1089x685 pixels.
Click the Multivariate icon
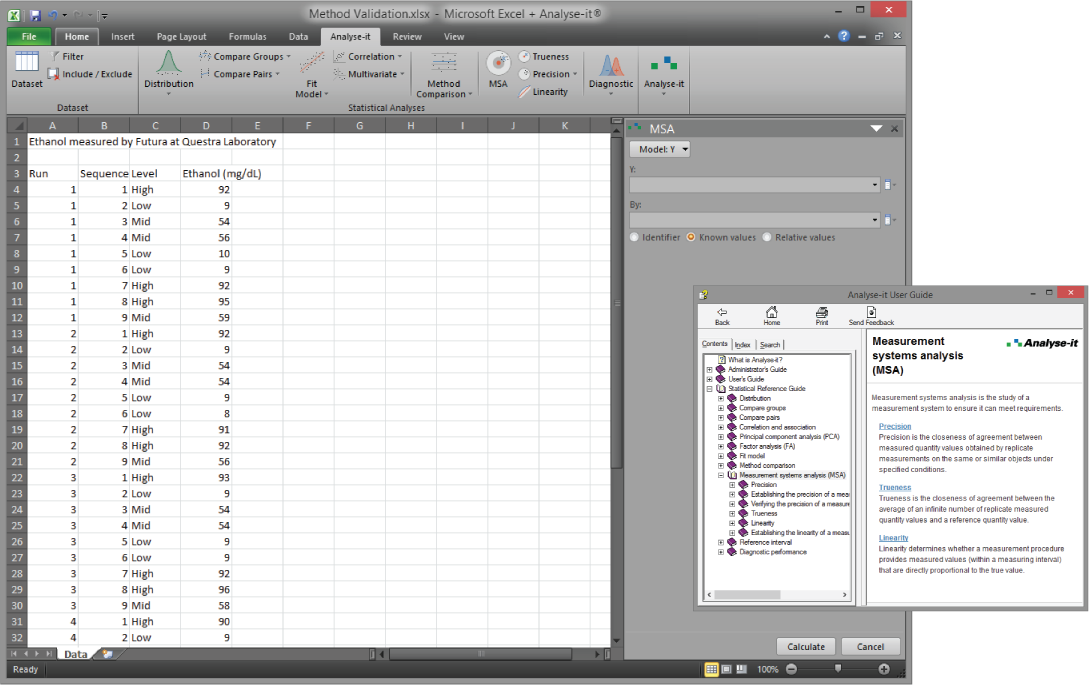[x=339, y=74]
